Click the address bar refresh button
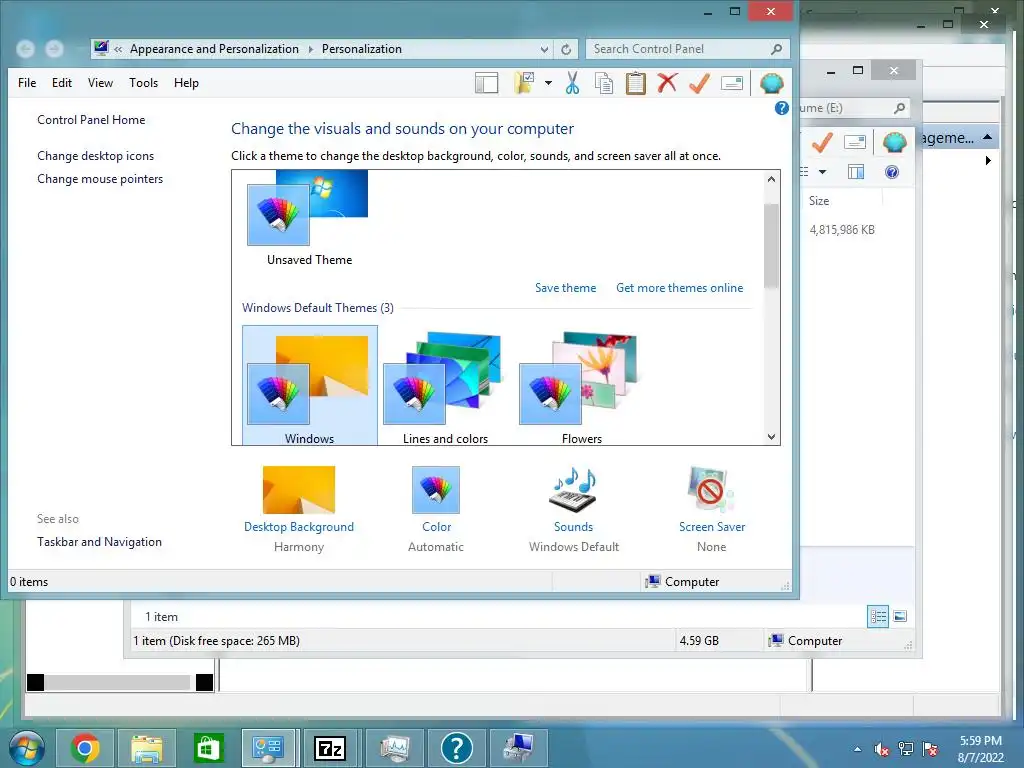The image size is (1024, 768). (x=566, y=49)
